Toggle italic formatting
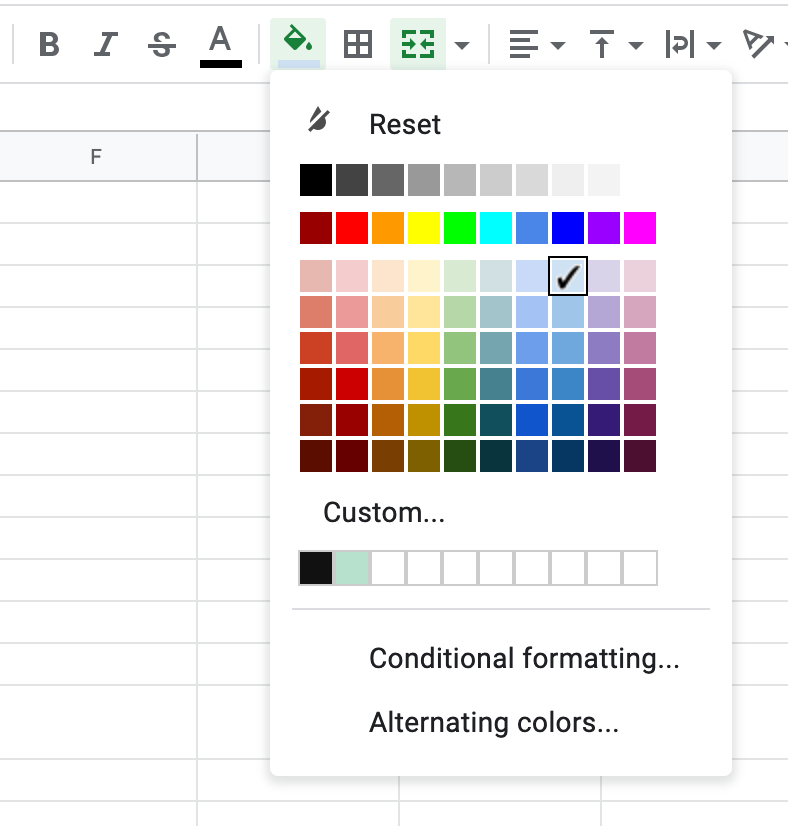 pos(105,44)
